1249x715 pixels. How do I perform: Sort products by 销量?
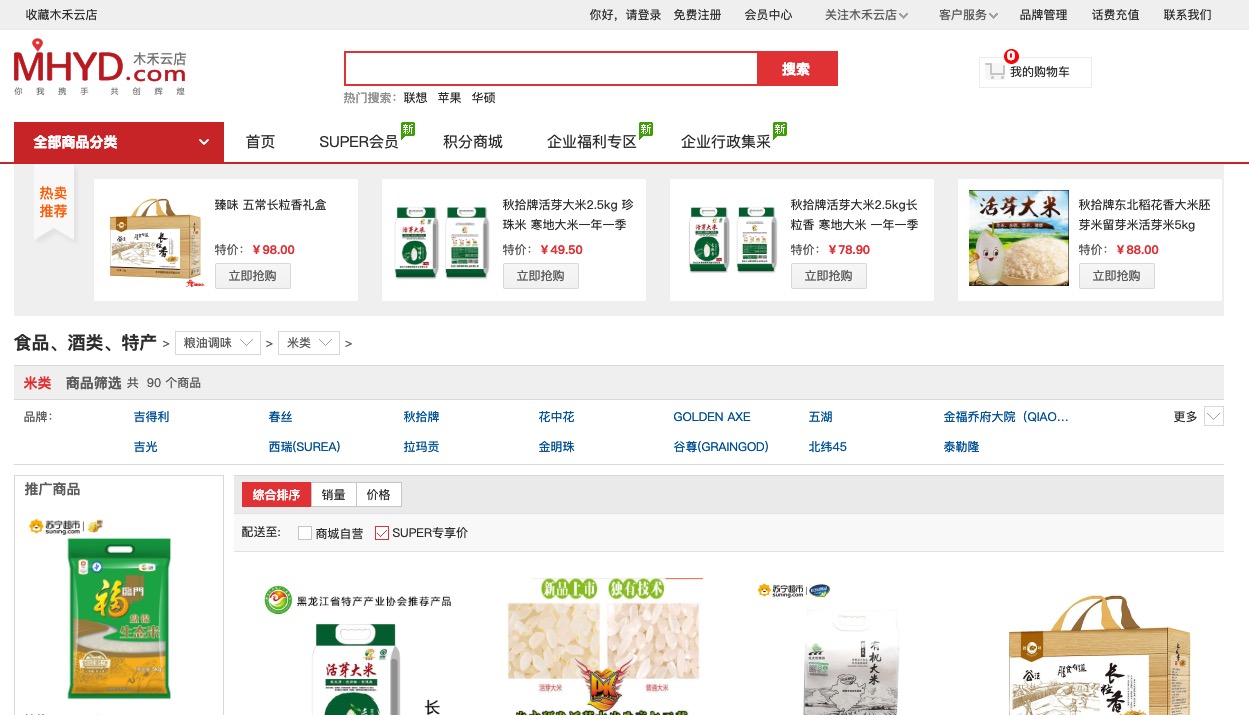click(334, 494)
